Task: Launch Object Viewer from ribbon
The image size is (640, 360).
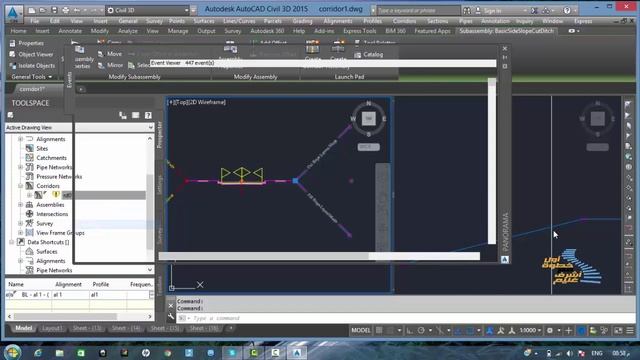Action: 31,54
